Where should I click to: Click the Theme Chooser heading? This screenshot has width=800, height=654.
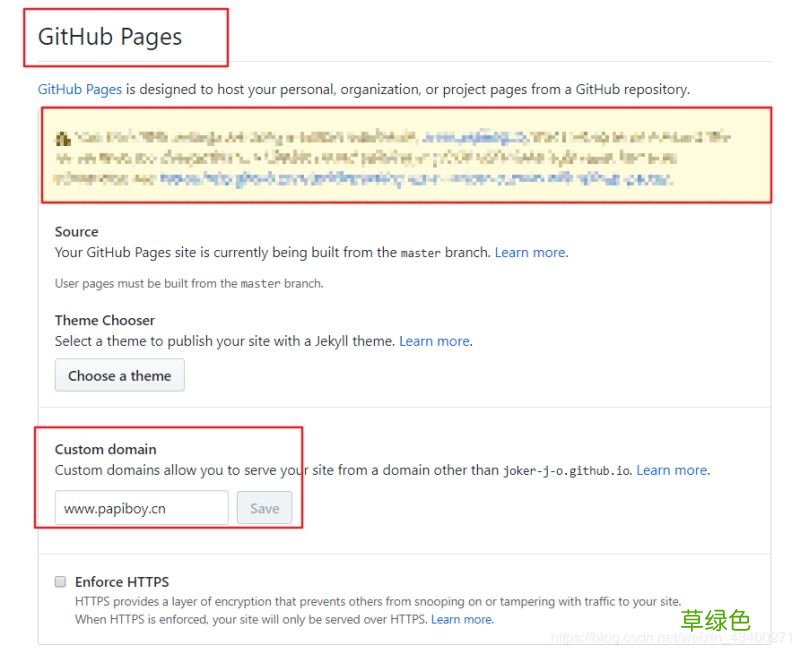click(105, 320)
